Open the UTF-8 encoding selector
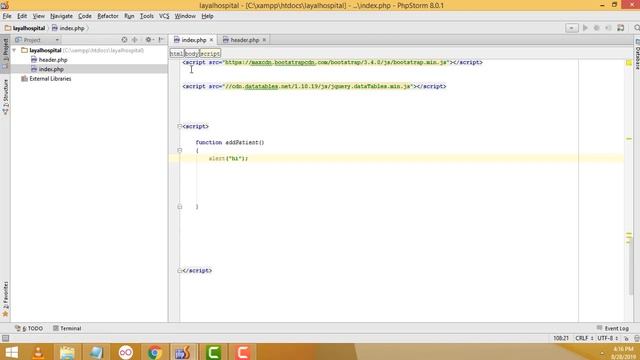The image size is (640, 360). pos(608,338)
